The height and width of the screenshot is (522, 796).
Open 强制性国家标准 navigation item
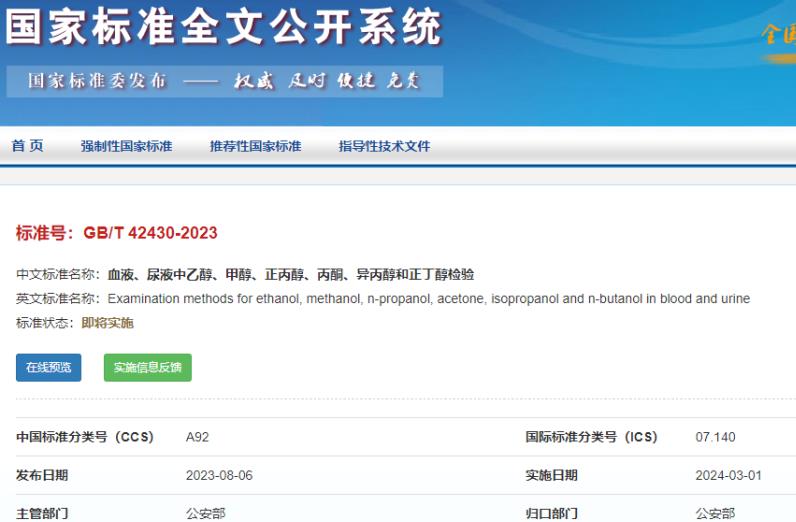(x=126, y=146)
